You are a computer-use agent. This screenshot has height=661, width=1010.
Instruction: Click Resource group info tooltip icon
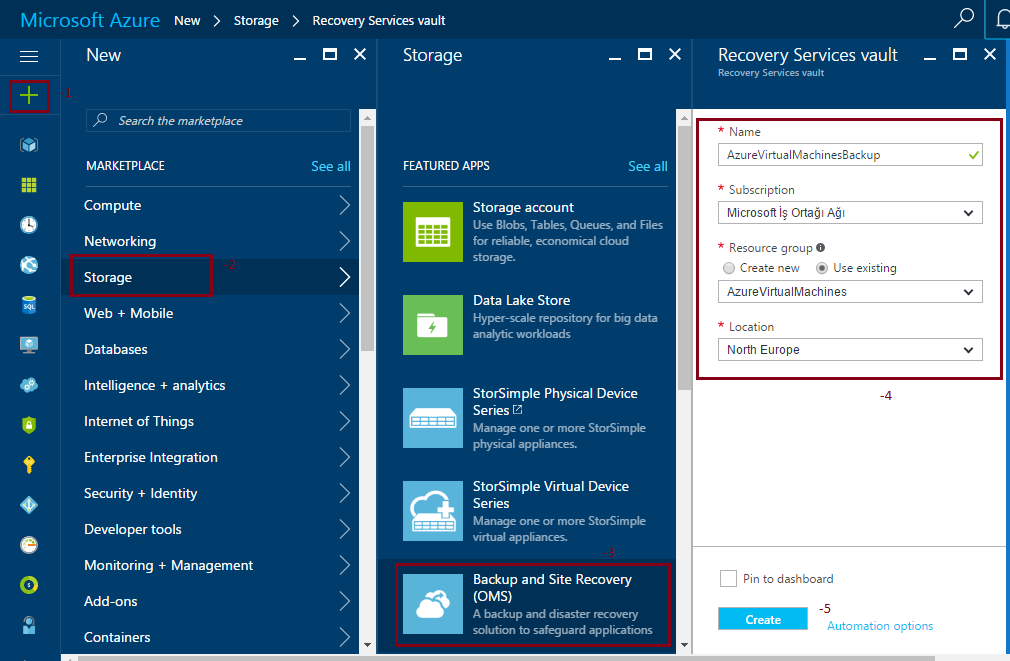pyautogui.click(x=820, y=248)
